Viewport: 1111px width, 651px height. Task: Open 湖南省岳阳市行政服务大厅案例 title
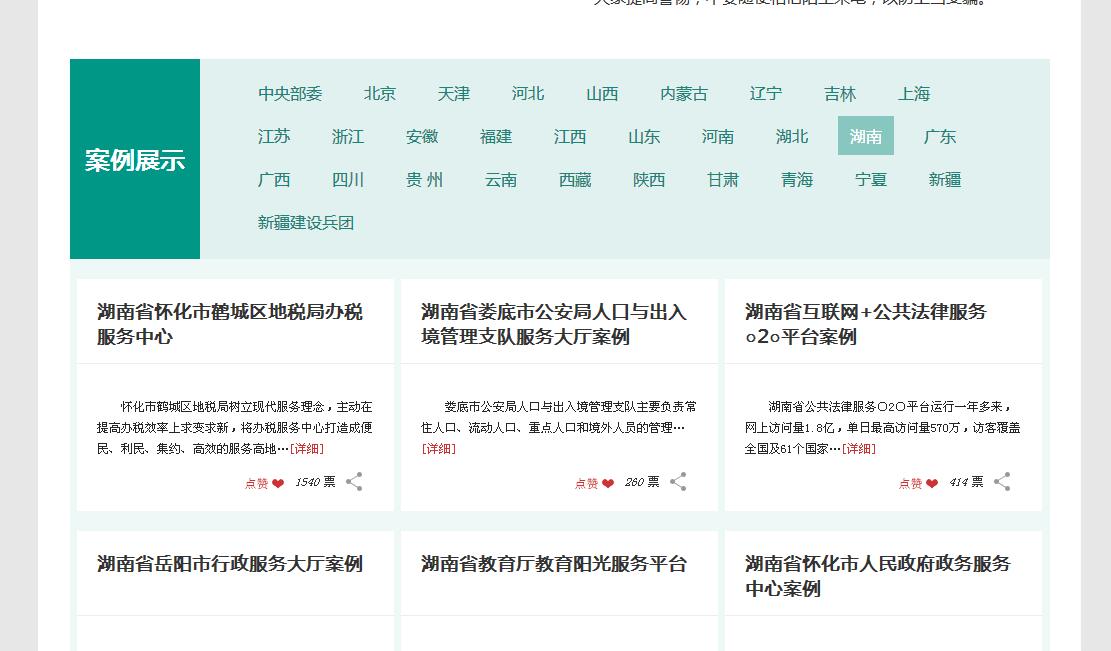click(x=230, y=564)
